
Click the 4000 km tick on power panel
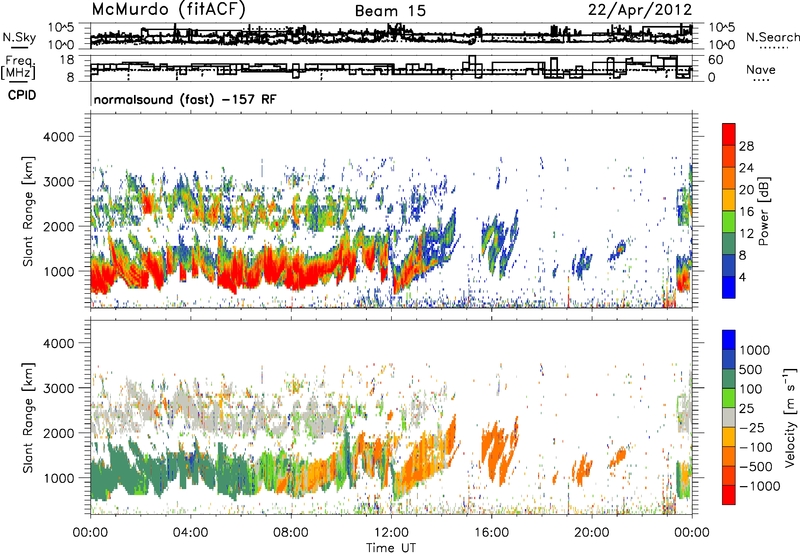pyautogui.click(x=58, y=137)
